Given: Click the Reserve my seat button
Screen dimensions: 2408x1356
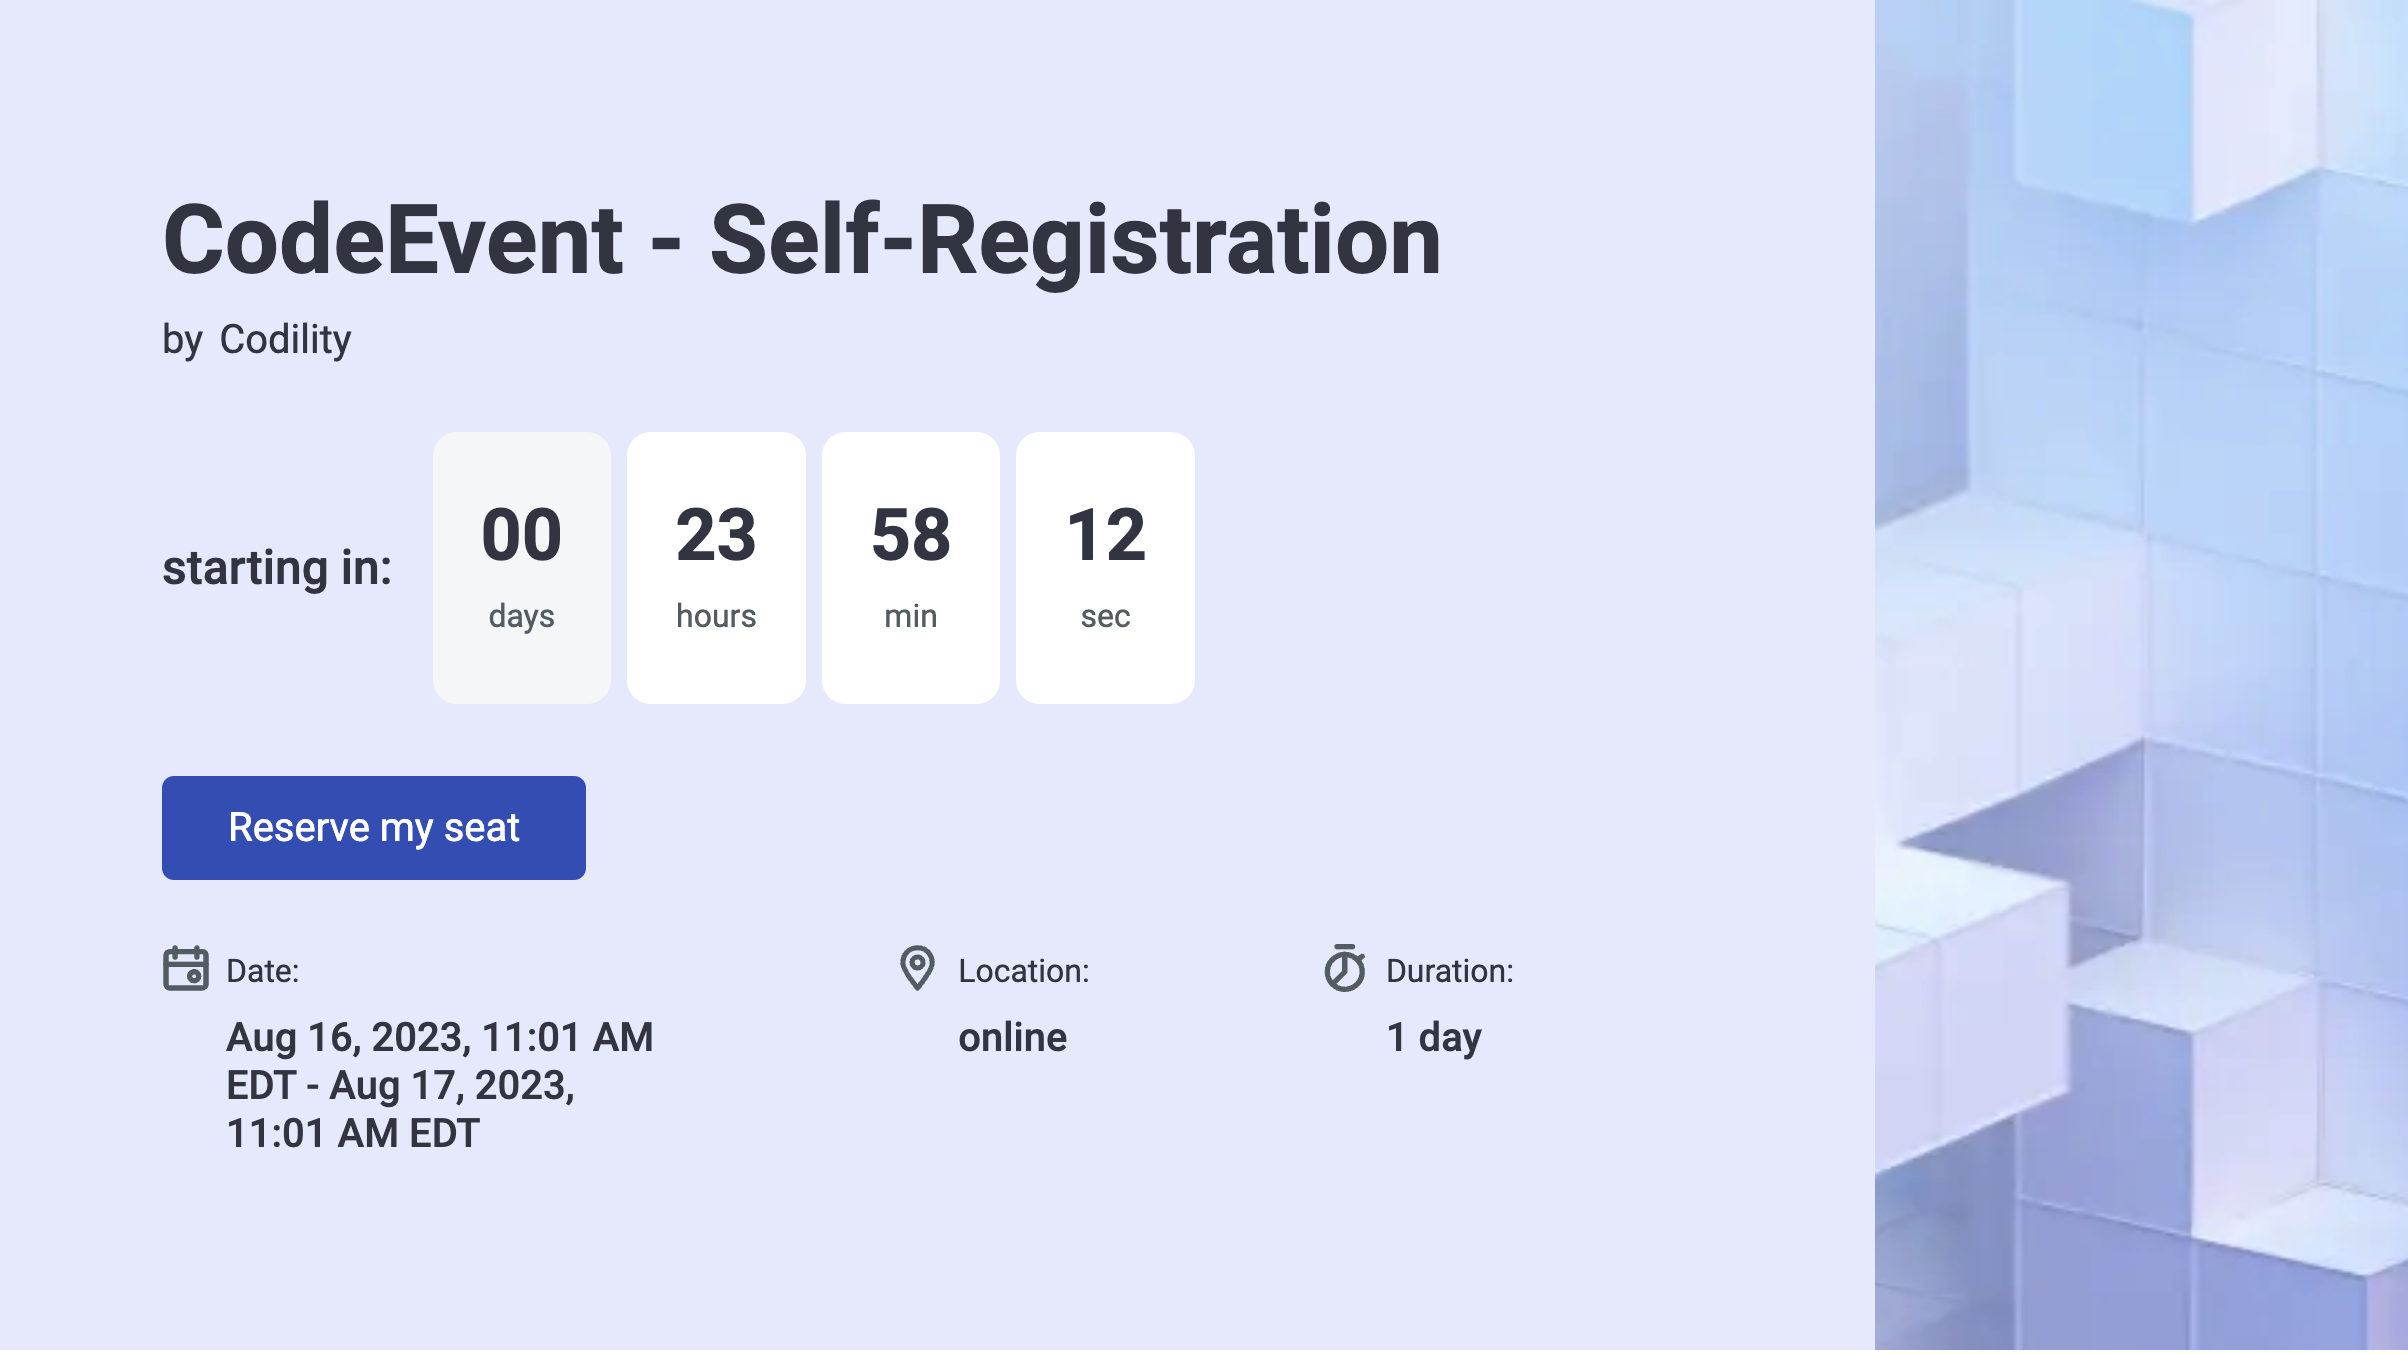Looking at the screenshot, I should (x=373, y=828).
